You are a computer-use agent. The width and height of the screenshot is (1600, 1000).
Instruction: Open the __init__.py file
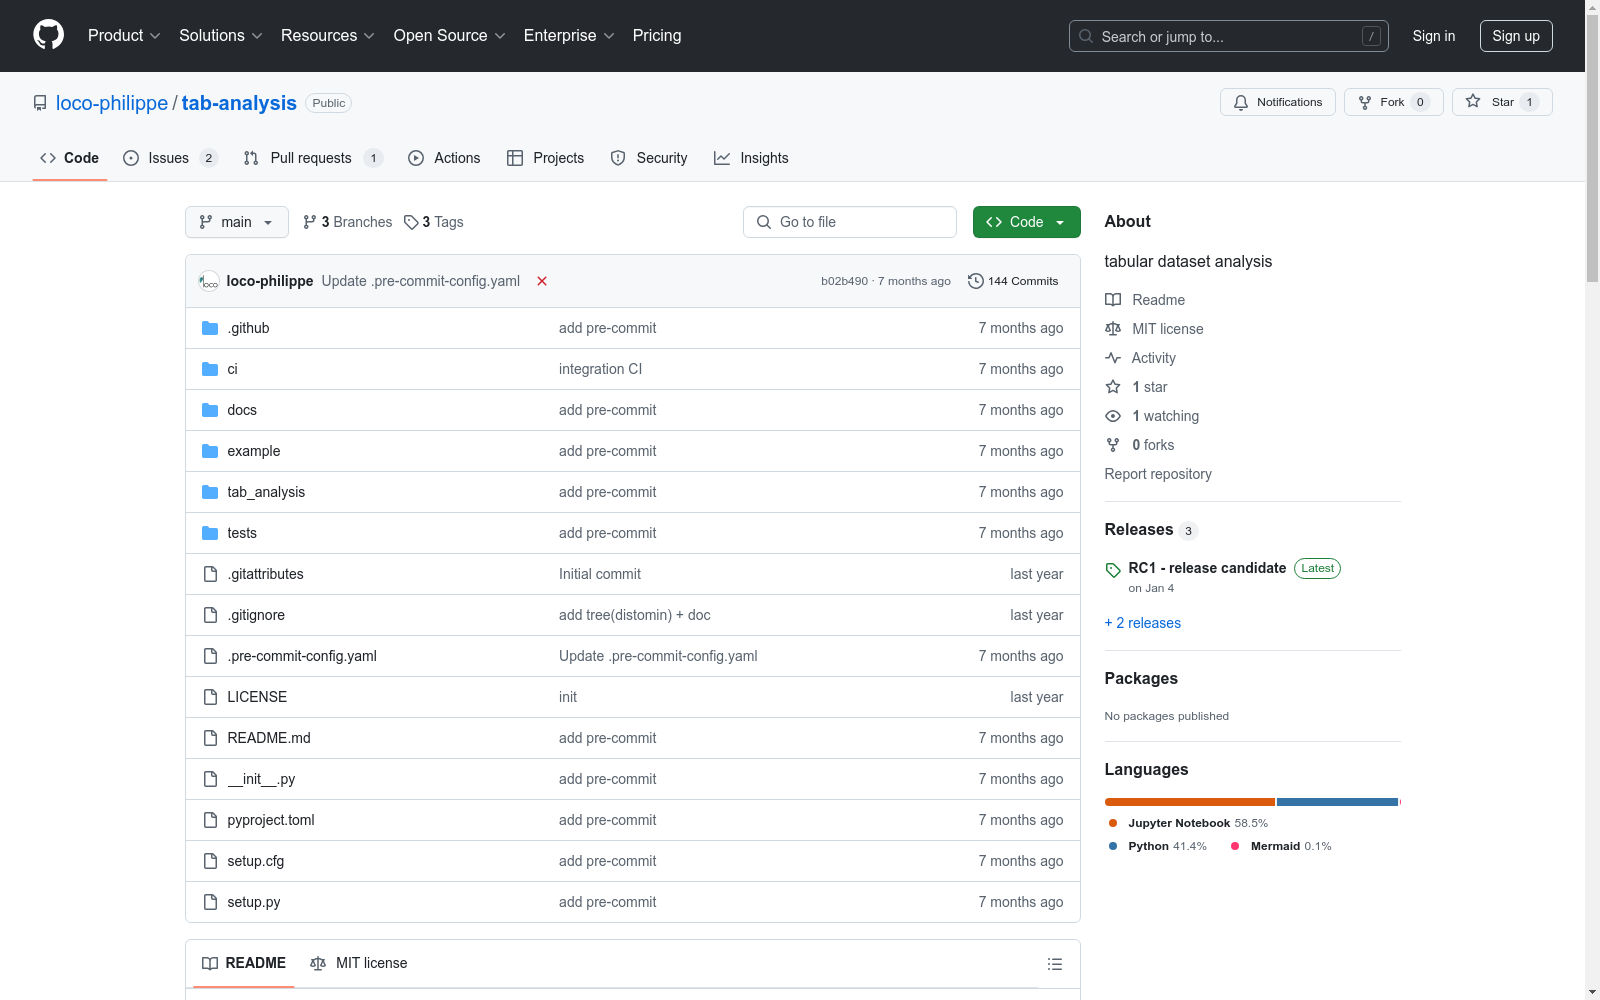(261, 779)
